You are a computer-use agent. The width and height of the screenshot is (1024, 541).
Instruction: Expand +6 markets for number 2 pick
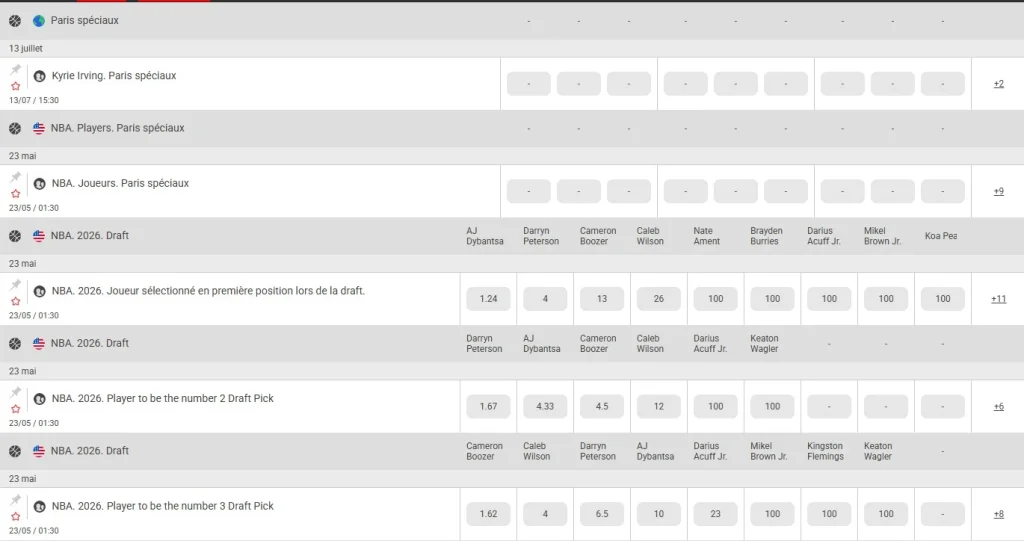tap(999, 406)
